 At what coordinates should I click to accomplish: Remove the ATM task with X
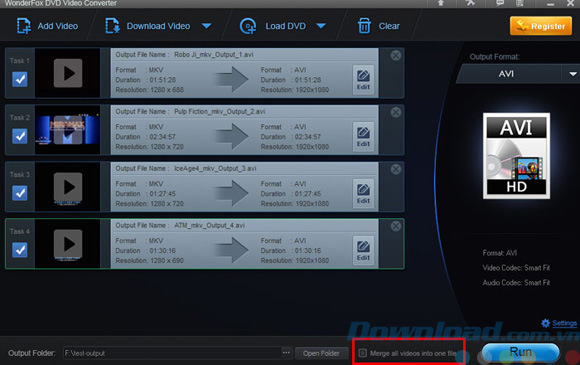click(396, 226)
